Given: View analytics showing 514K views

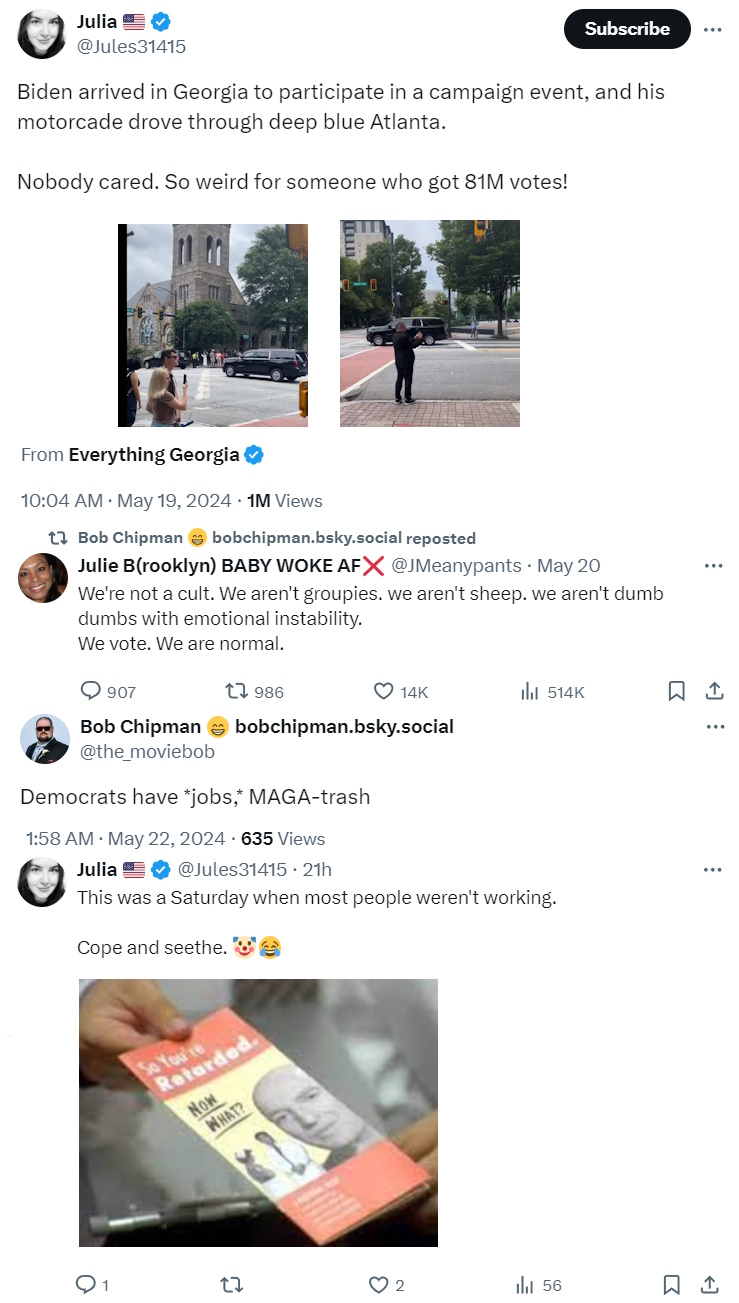Looking at the screenshot, I should click(530, 691).
